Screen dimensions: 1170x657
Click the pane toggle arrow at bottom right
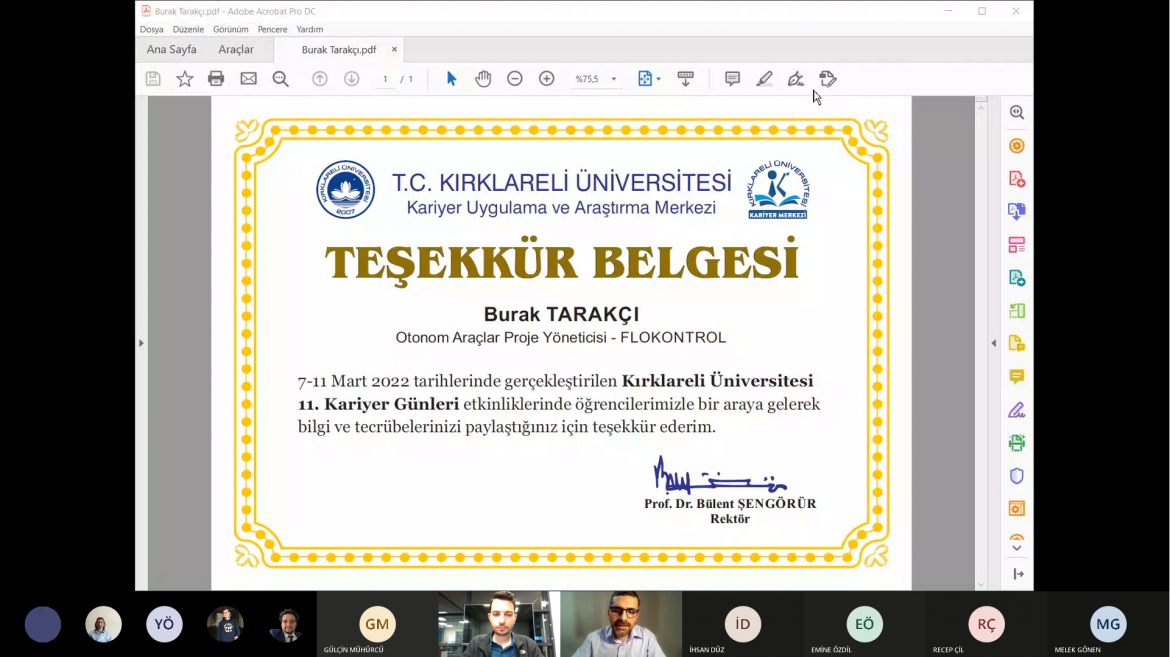tap(1019, 573)
